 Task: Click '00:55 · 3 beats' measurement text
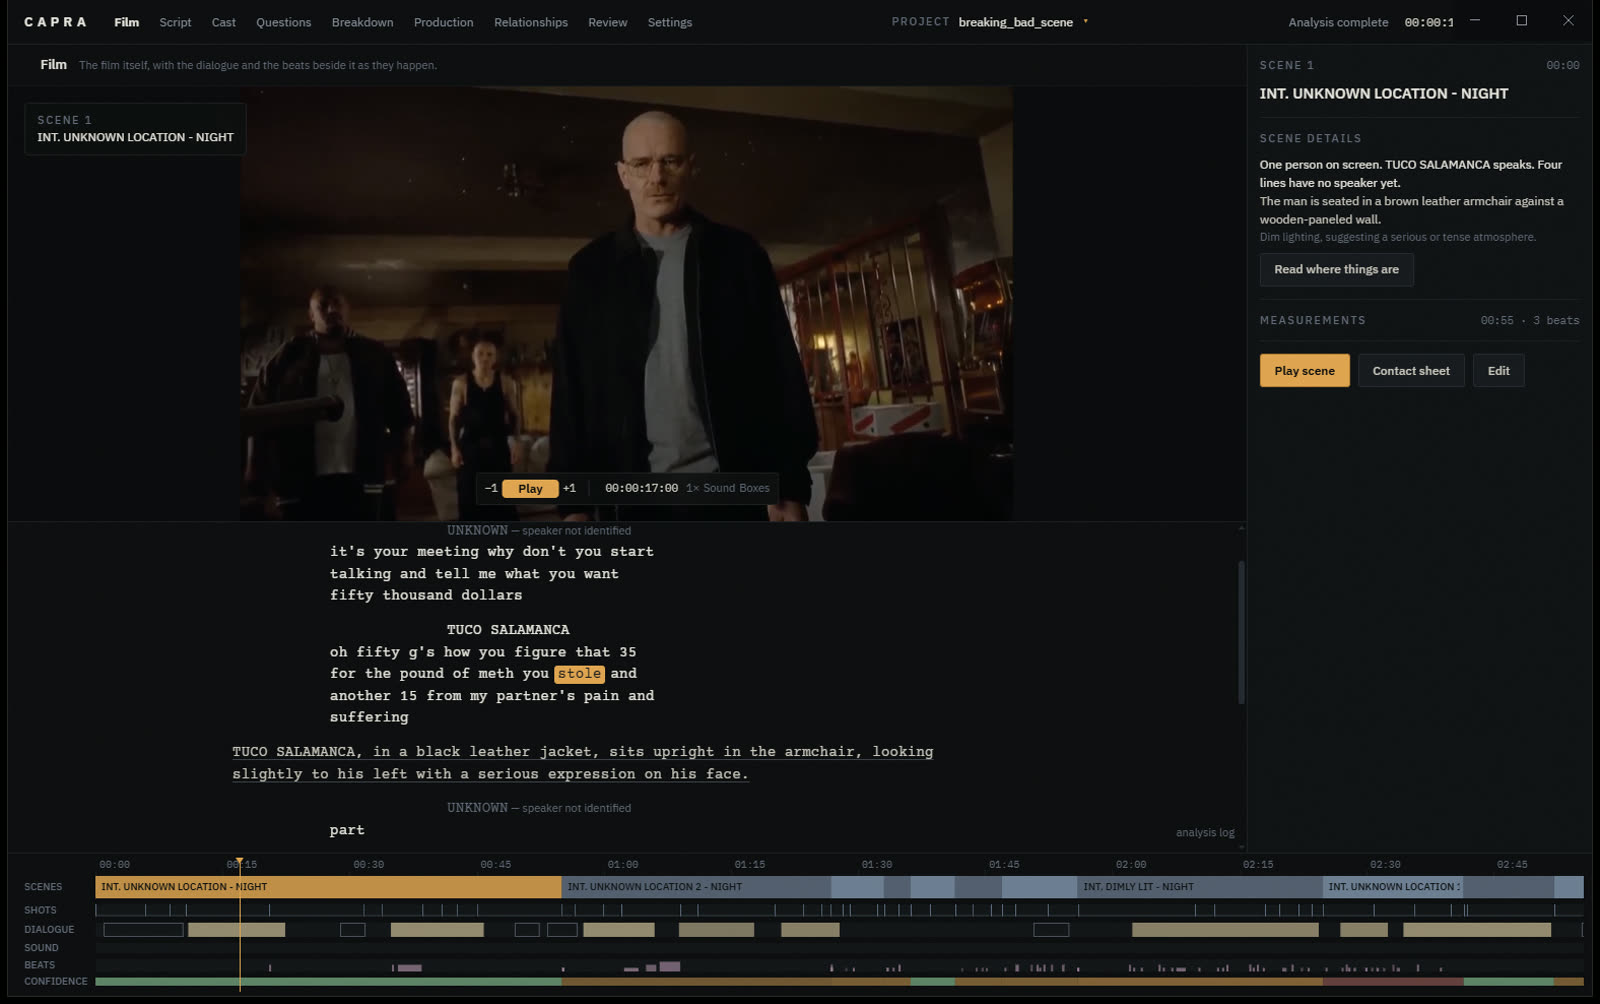coord(1529,321)
